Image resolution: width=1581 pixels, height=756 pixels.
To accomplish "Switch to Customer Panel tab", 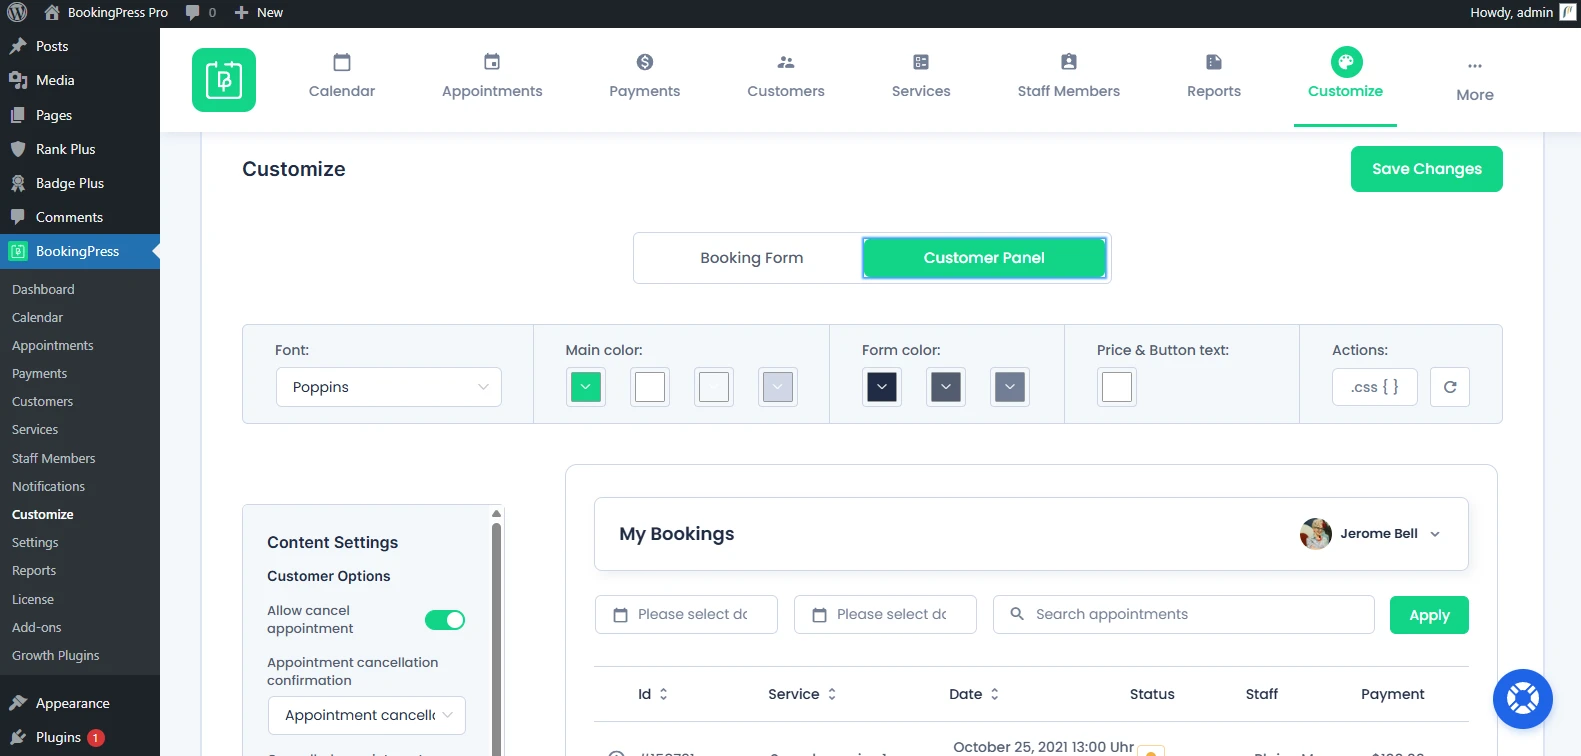I will 984,258.
